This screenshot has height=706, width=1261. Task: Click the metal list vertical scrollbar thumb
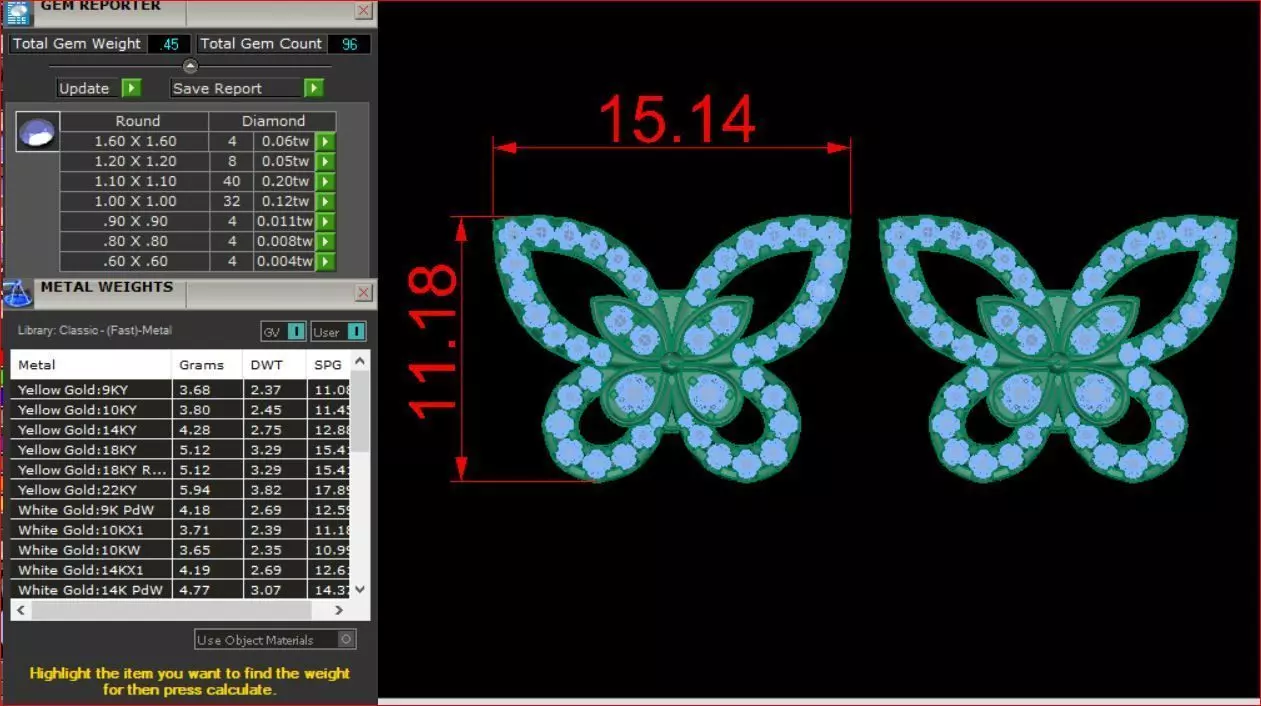(x=361, y=410)
